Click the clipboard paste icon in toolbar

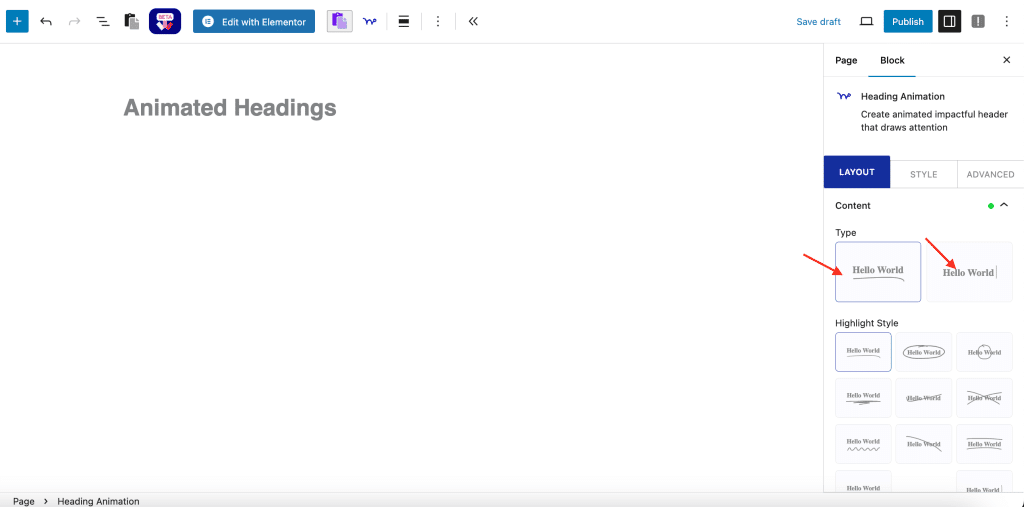132,22
